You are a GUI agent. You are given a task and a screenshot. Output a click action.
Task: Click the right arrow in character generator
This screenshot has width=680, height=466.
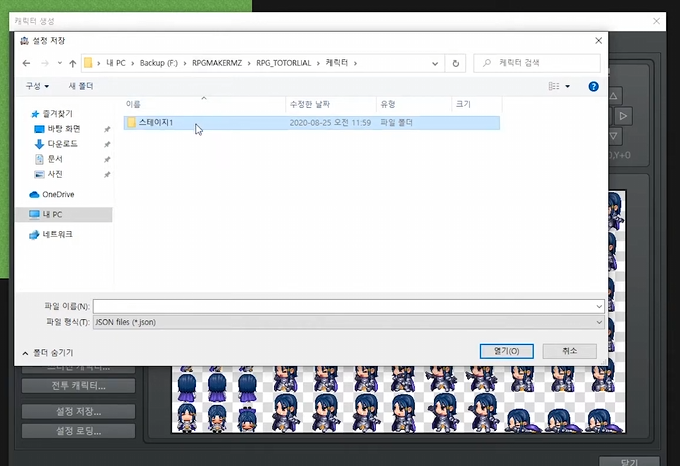click(x=623, y=116)
